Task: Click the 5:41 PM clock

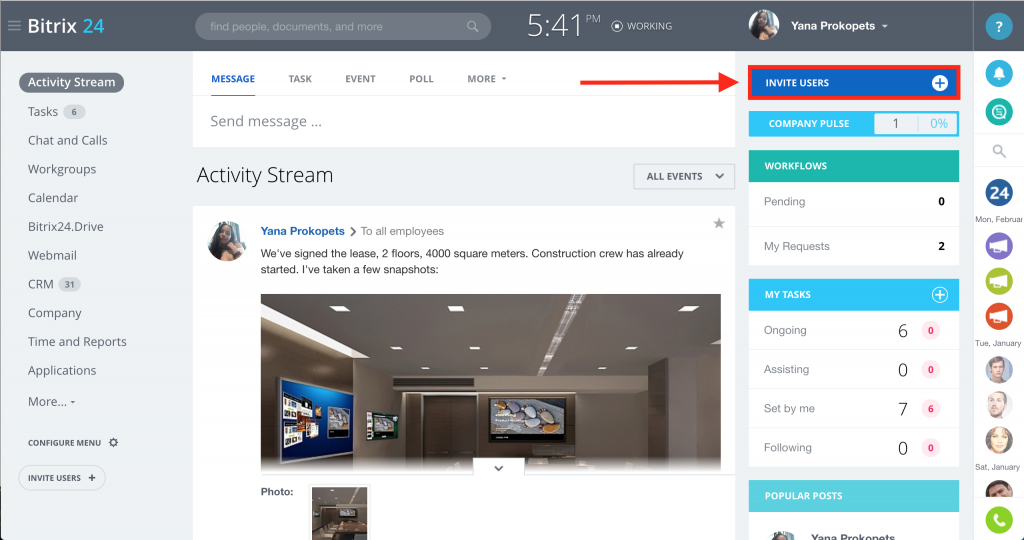Action: point(564,26)
